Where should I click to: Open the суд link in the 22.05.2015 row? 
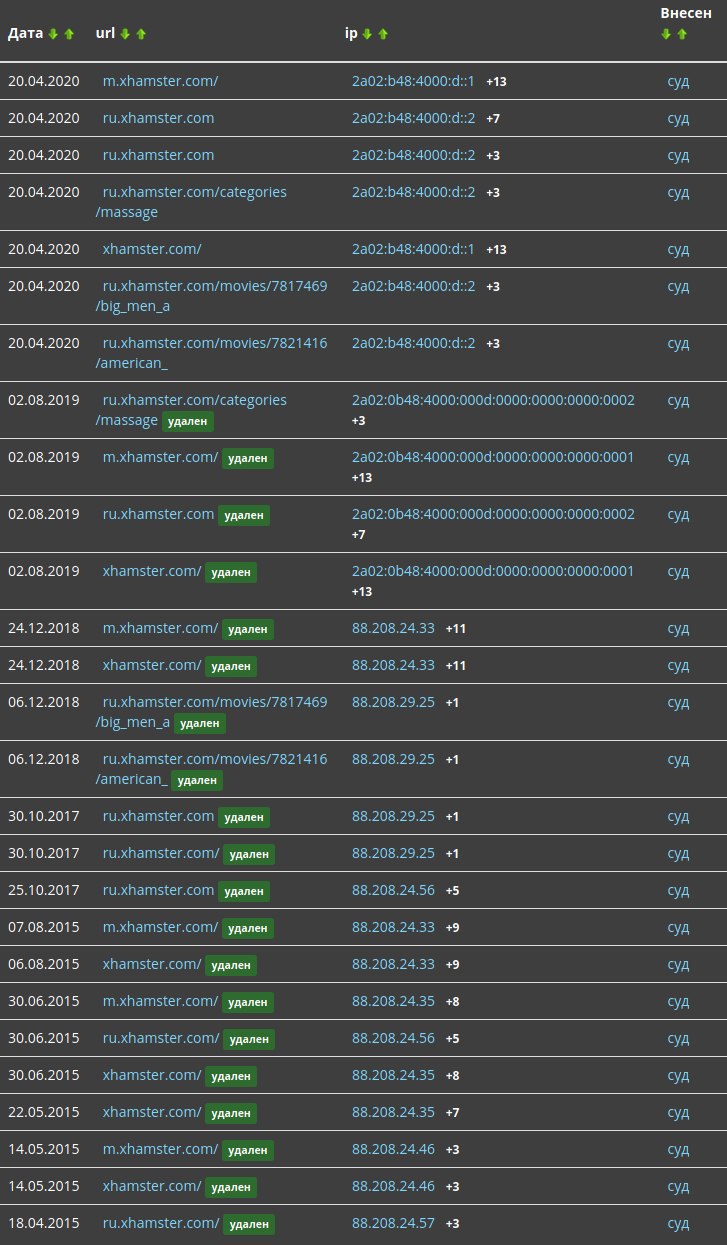[x=678, y=1113]
